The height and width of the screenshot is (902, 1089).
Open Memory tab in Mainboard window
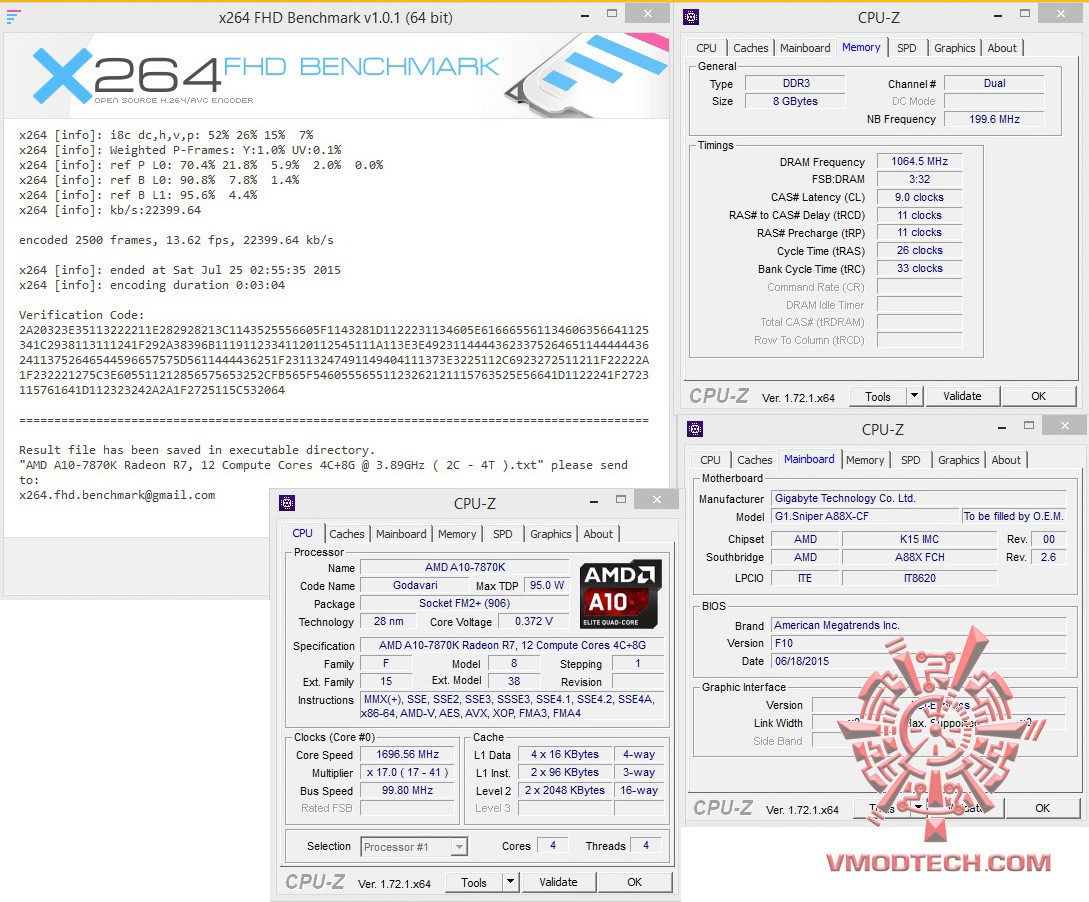coord(865,460)
